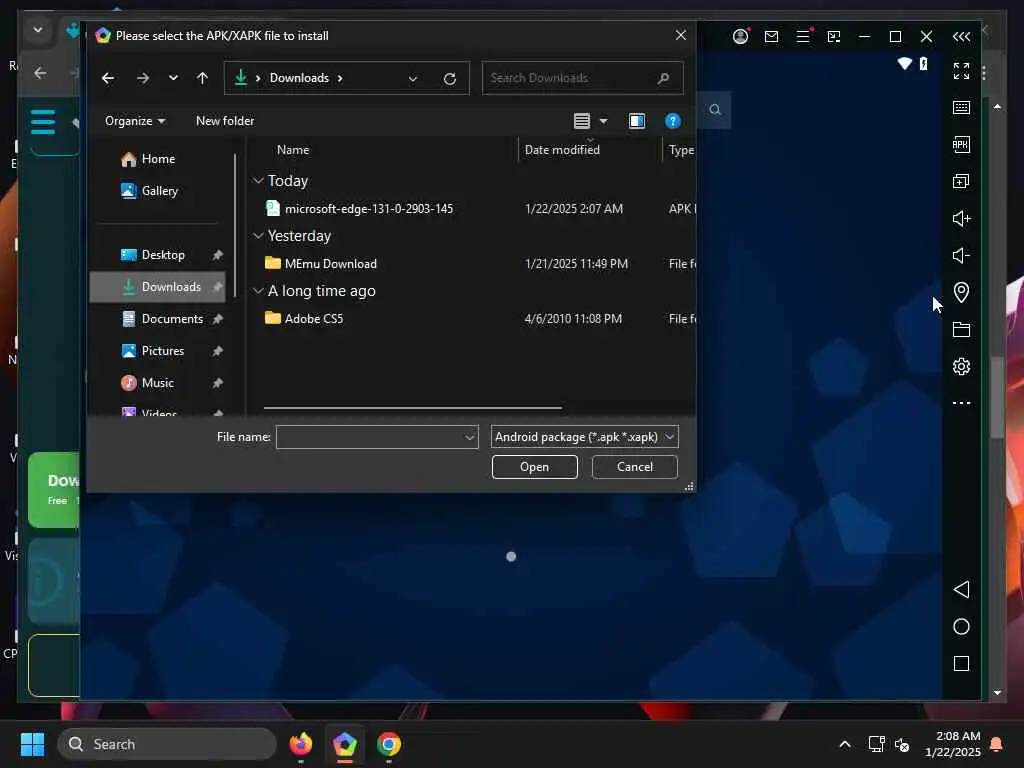Open recent locations dropdown arrow
Screen dimensions: 1024x768
tap(173, 78)
